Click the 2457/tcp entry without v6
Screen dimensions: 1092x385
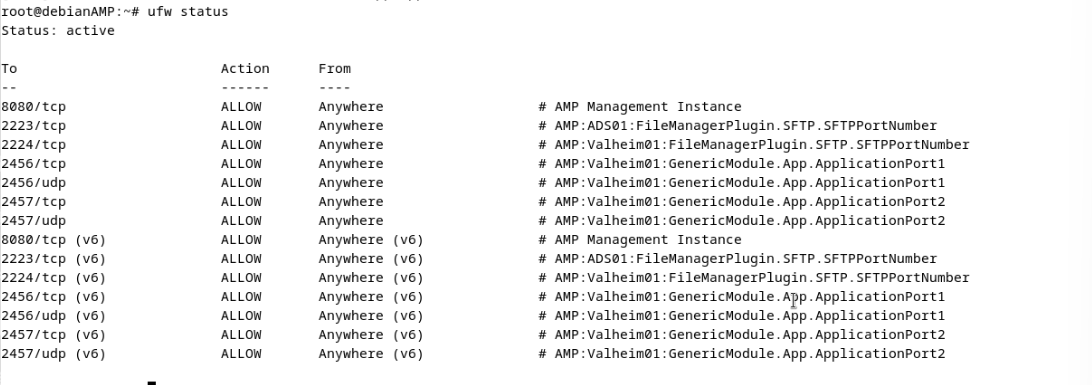point(33,202)
